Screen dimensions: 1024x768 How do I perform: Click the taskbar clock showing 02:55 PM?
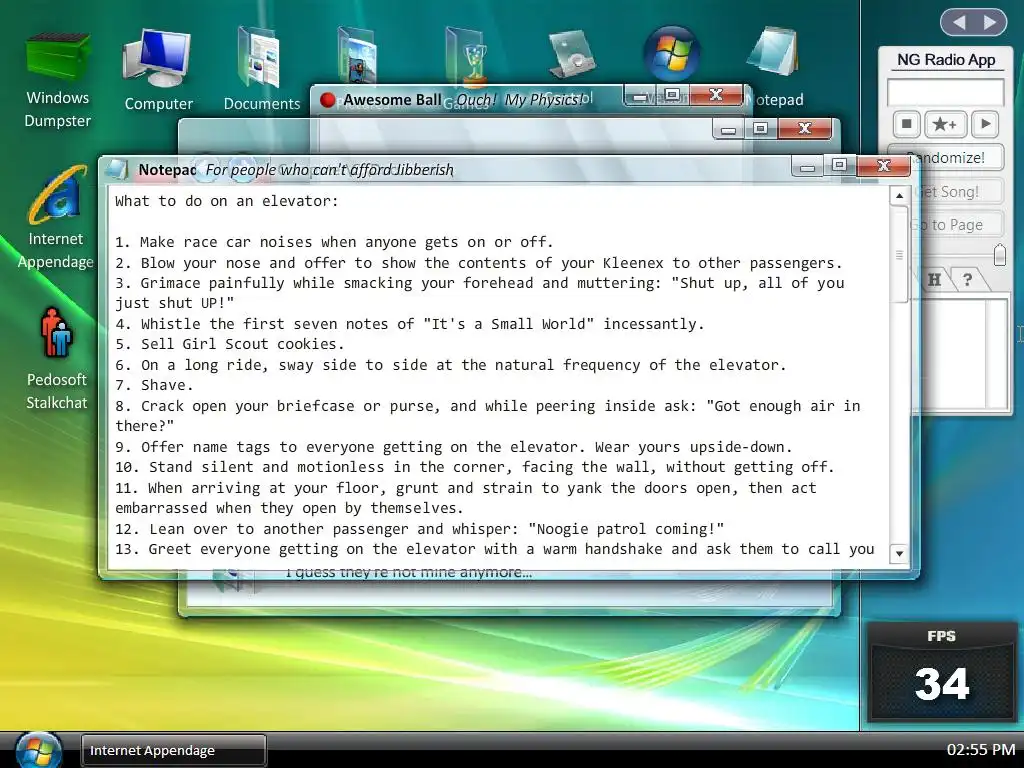point(981,750)
